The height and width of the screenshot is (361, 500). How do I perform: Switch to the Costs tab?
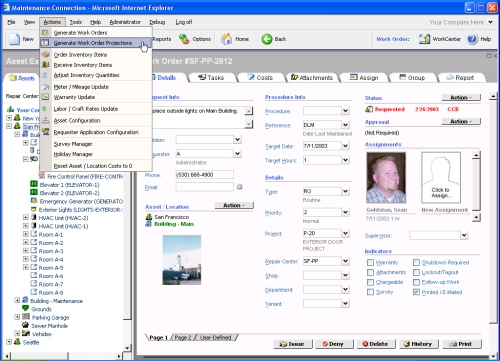(x=260, y=78)
